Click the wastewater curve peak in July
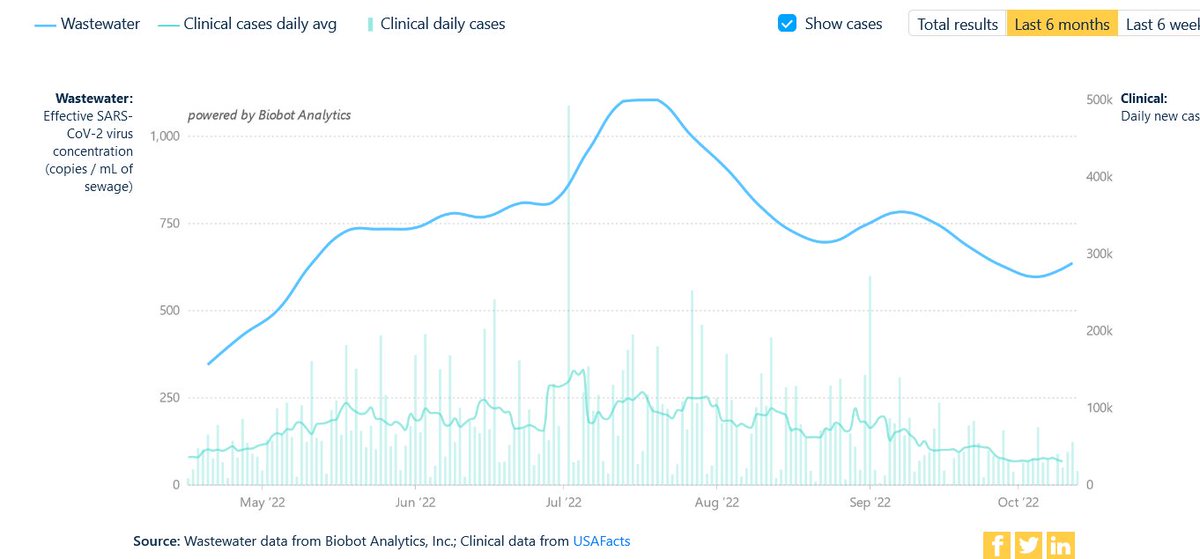The image size is (1200, 559). (640, 100)
